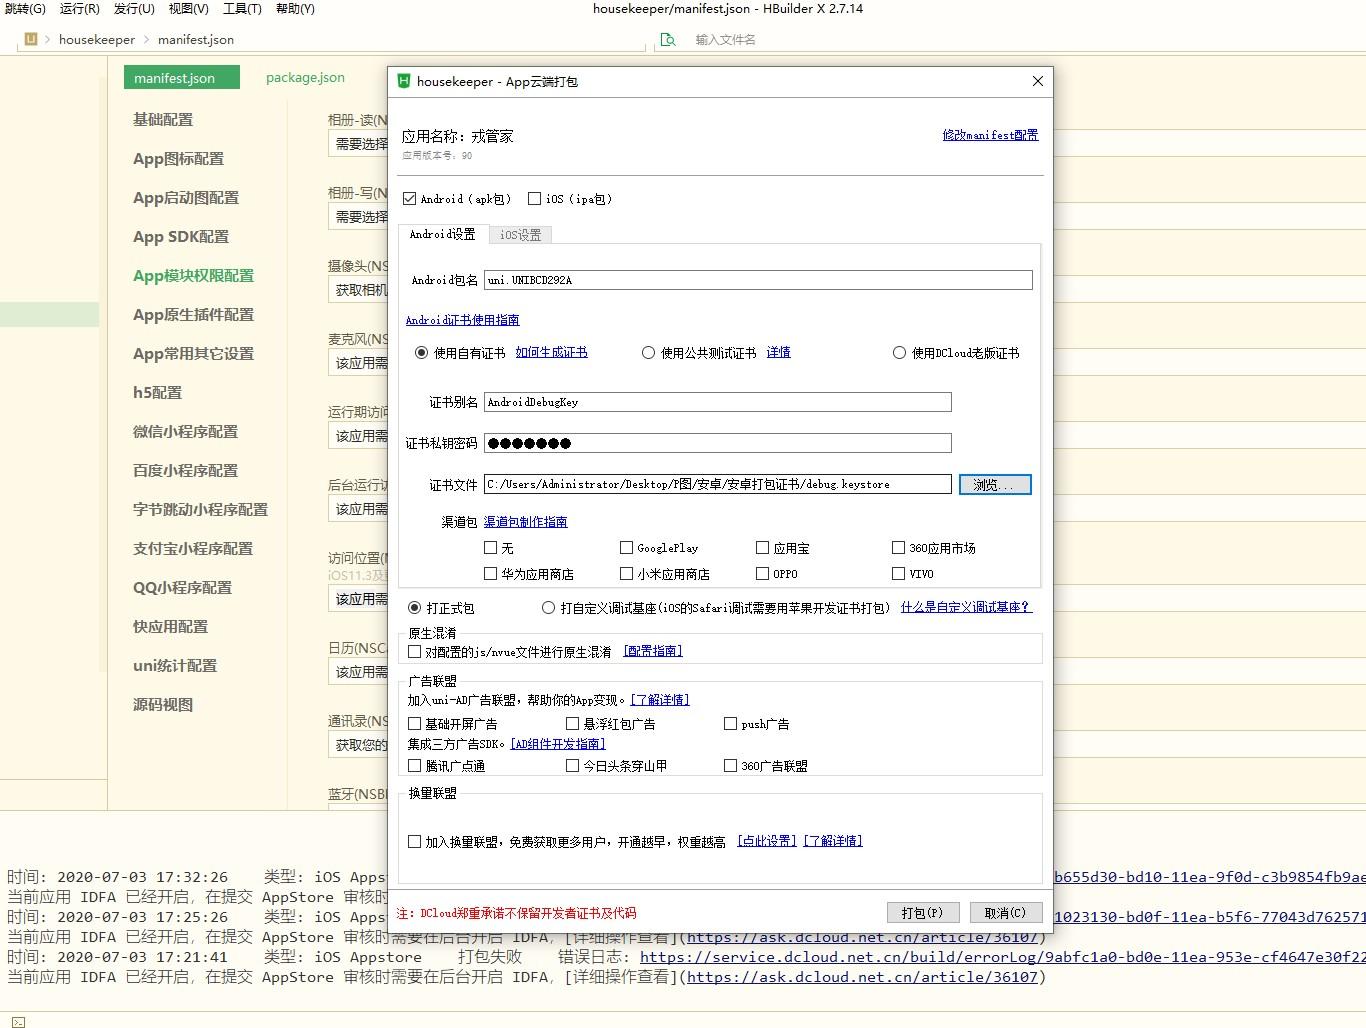Close the App云端打包 dialog
Screen dimensions: 1366x1028
point(1037,81)
